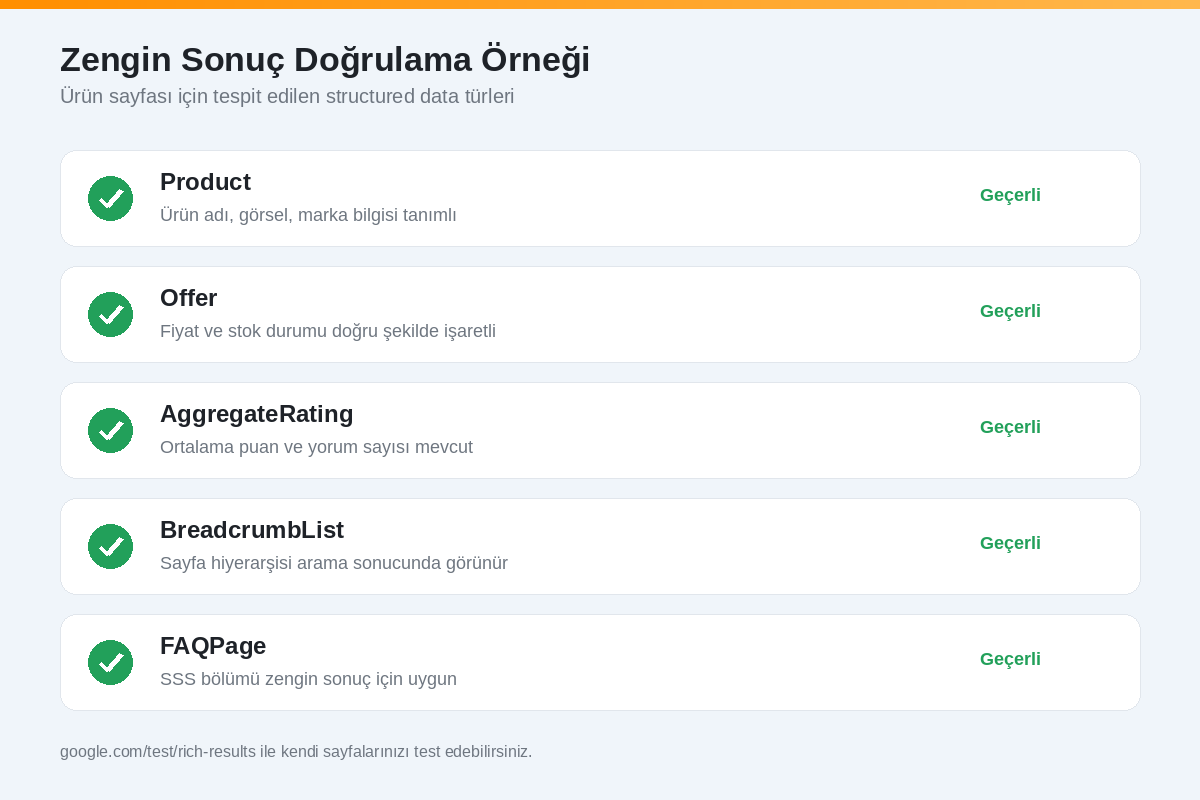Select the Product heading

(x=205, y=182)
